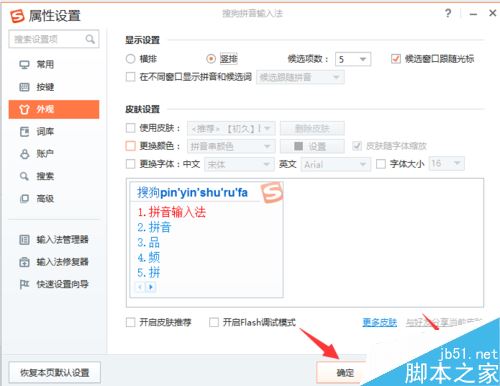Enable 在不同窗口显示拼音和候选词 checkbox

[131, 77]
